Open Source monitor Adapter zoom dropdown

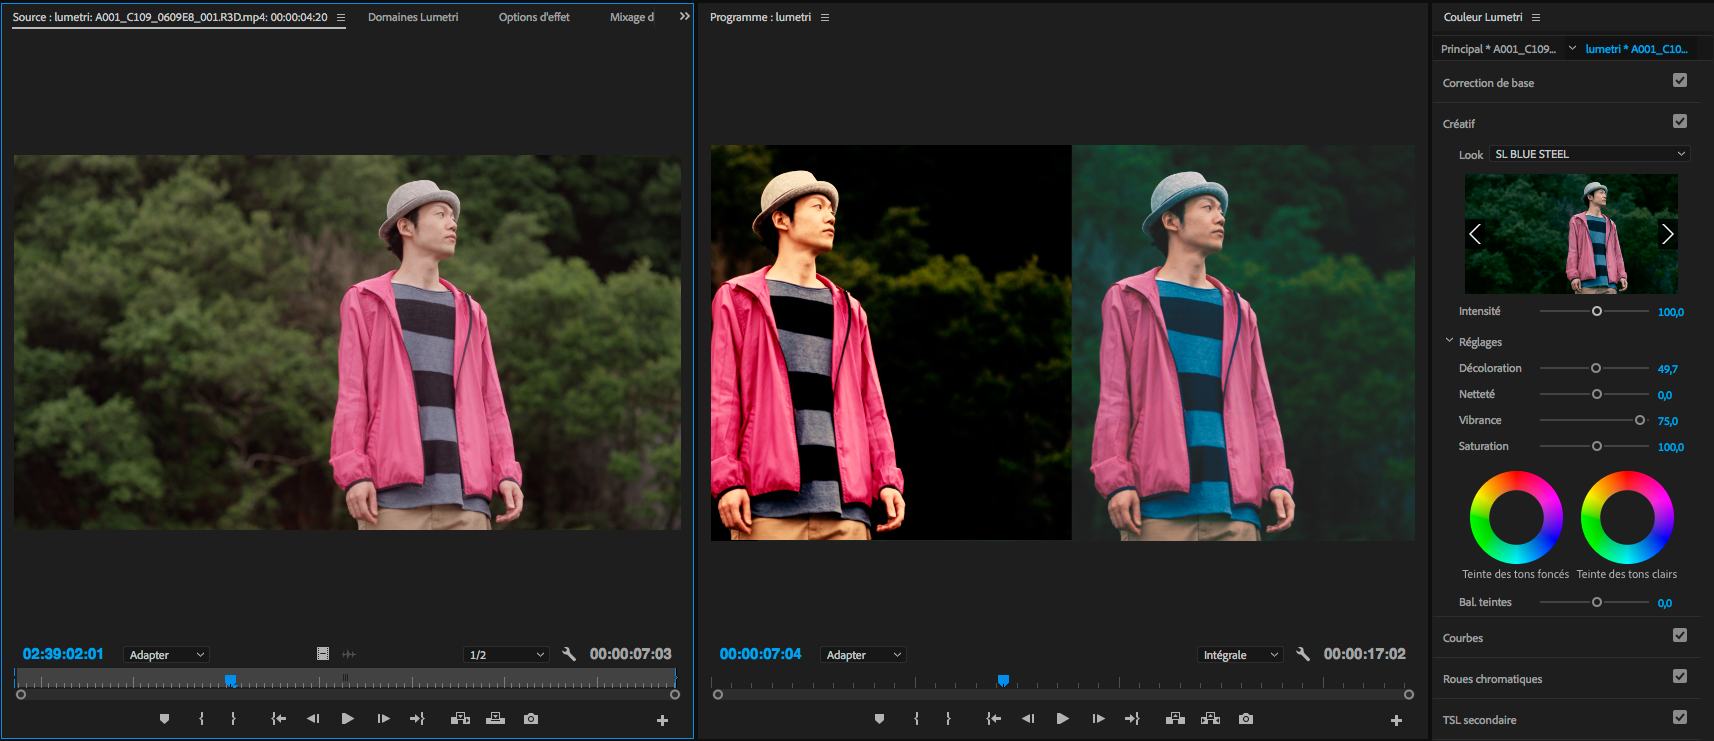click(166, 655)
